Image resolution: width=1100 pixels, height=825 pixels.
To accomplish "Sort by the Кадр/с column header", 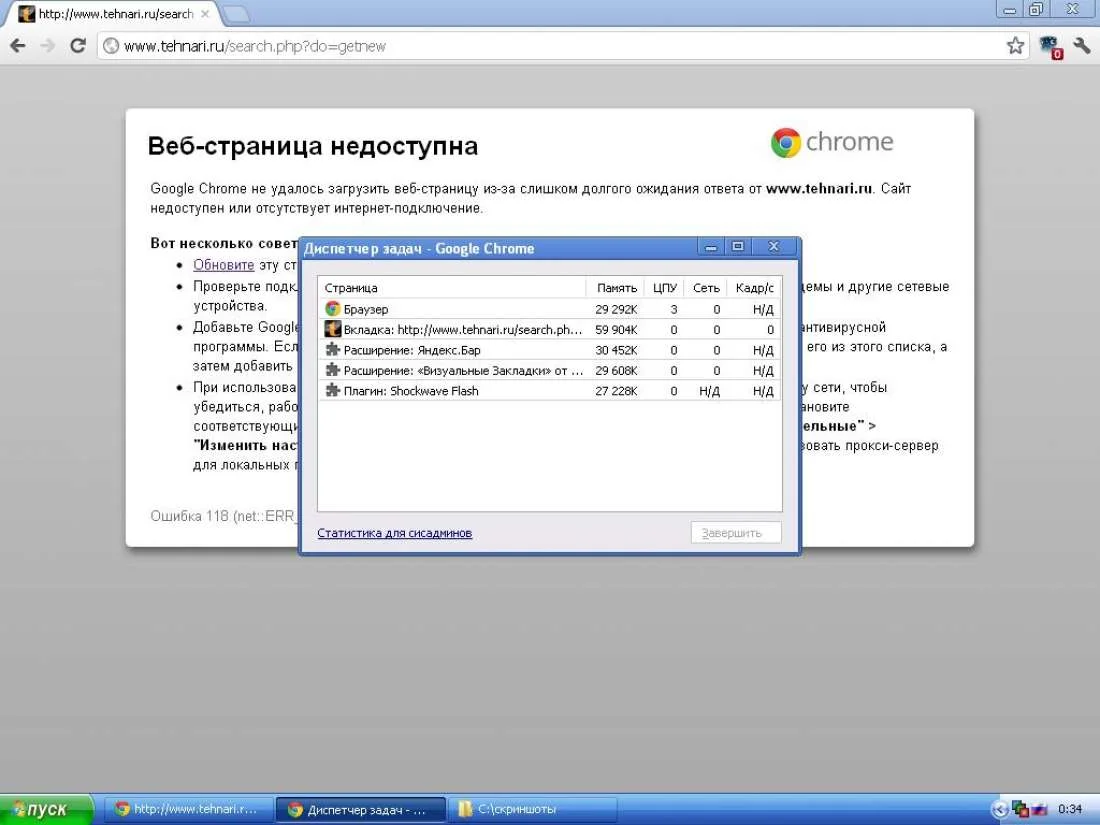I will coord(754,288).
